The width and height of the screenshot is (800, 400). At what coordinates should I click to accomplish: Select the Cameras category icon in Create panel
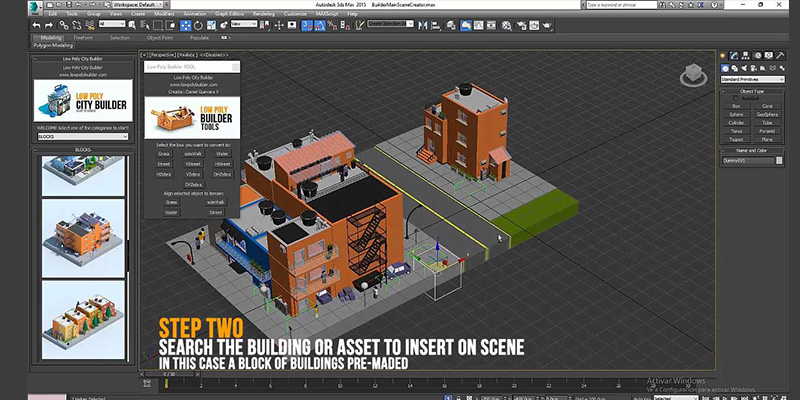(x=754, y=68)
